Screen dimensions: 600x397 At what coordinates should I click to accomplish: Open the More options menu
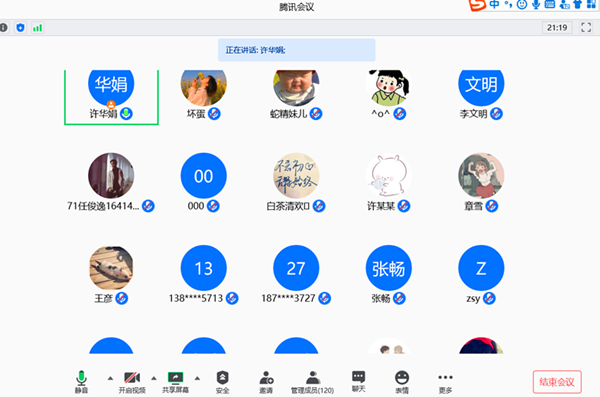(x=445, y=377)
